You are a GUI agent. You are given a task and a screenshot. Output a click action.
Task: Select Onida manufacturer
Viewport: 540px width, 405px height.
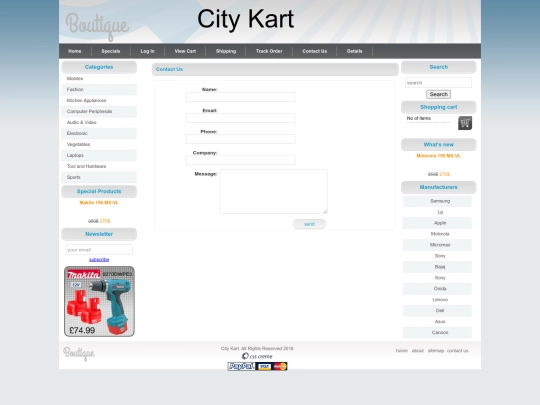(437, 289)
